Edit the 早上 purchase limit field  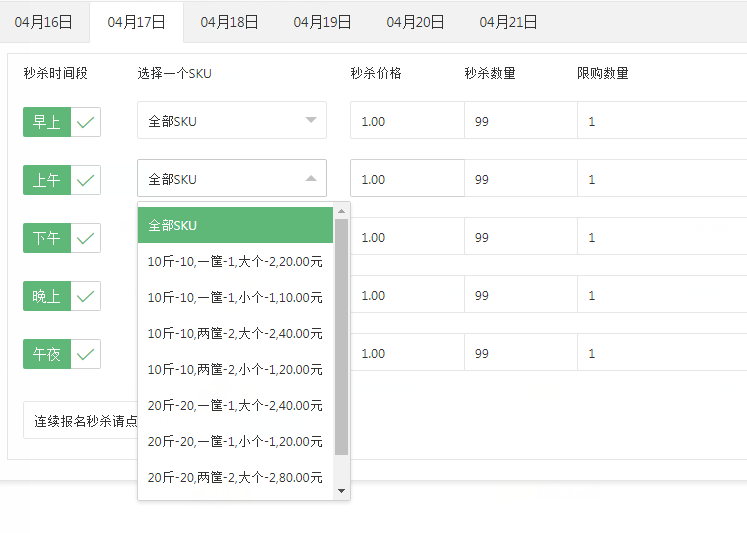click(x=662, y=120)
